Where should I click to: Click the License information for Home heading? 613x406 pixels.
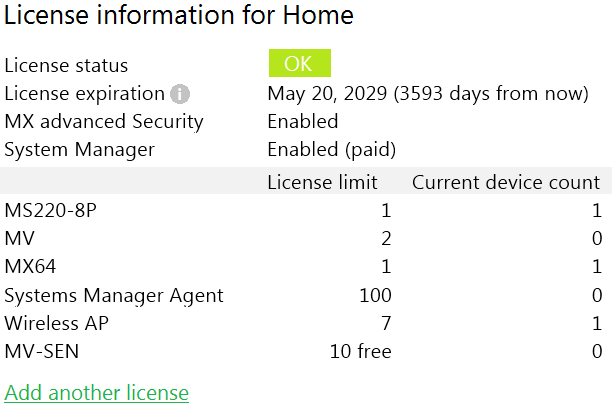click(179, 16)
